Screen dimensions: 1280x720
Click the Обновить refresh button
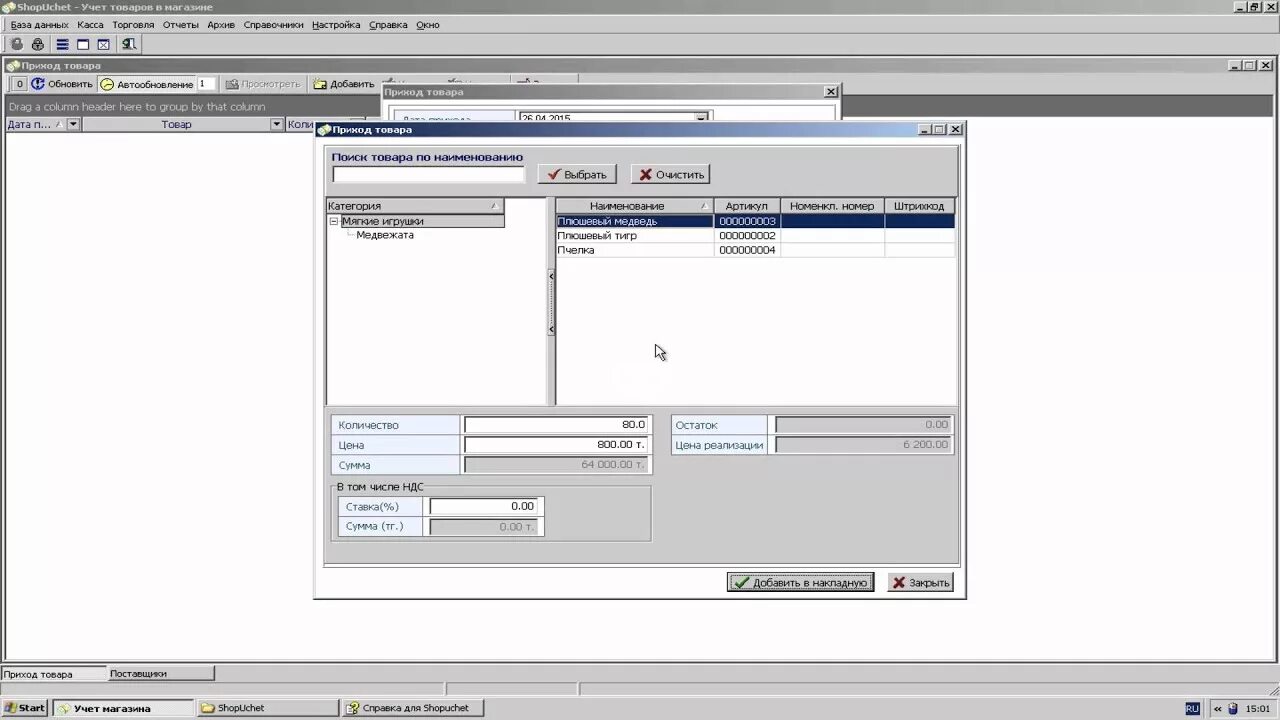62,84
